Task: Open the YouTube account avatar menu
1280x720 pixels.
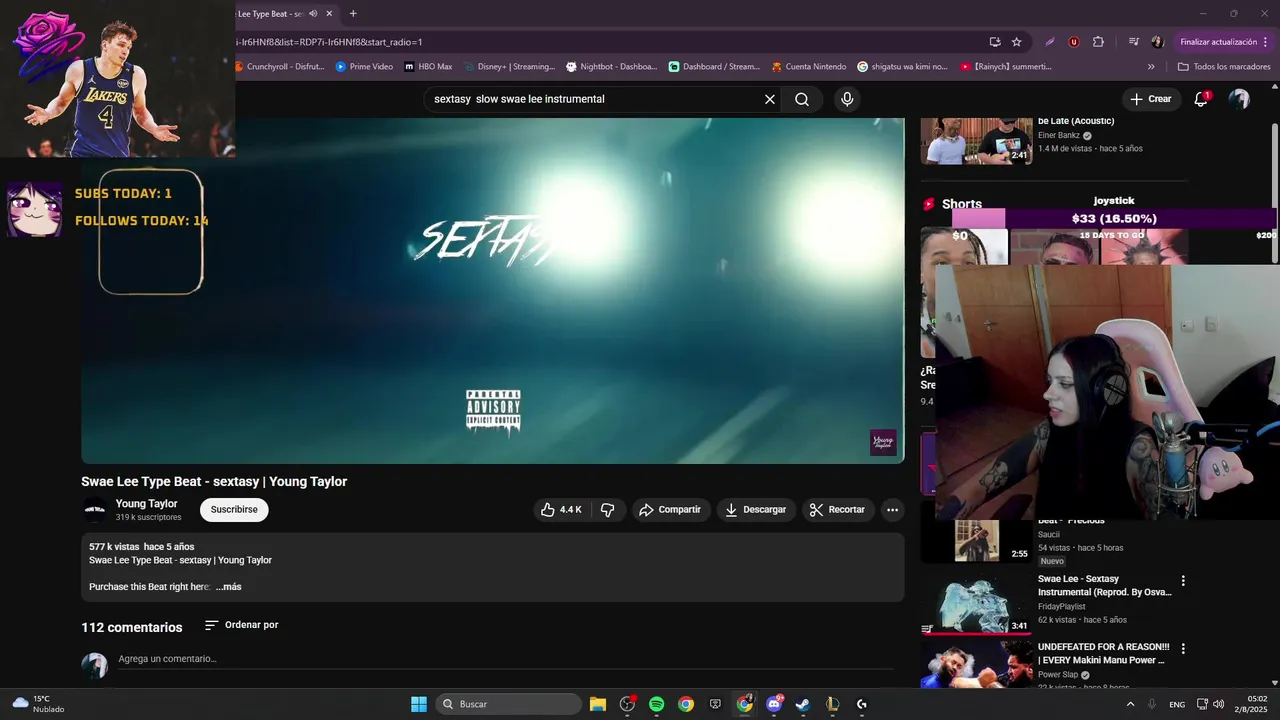Action: (x=1239, y=99)
